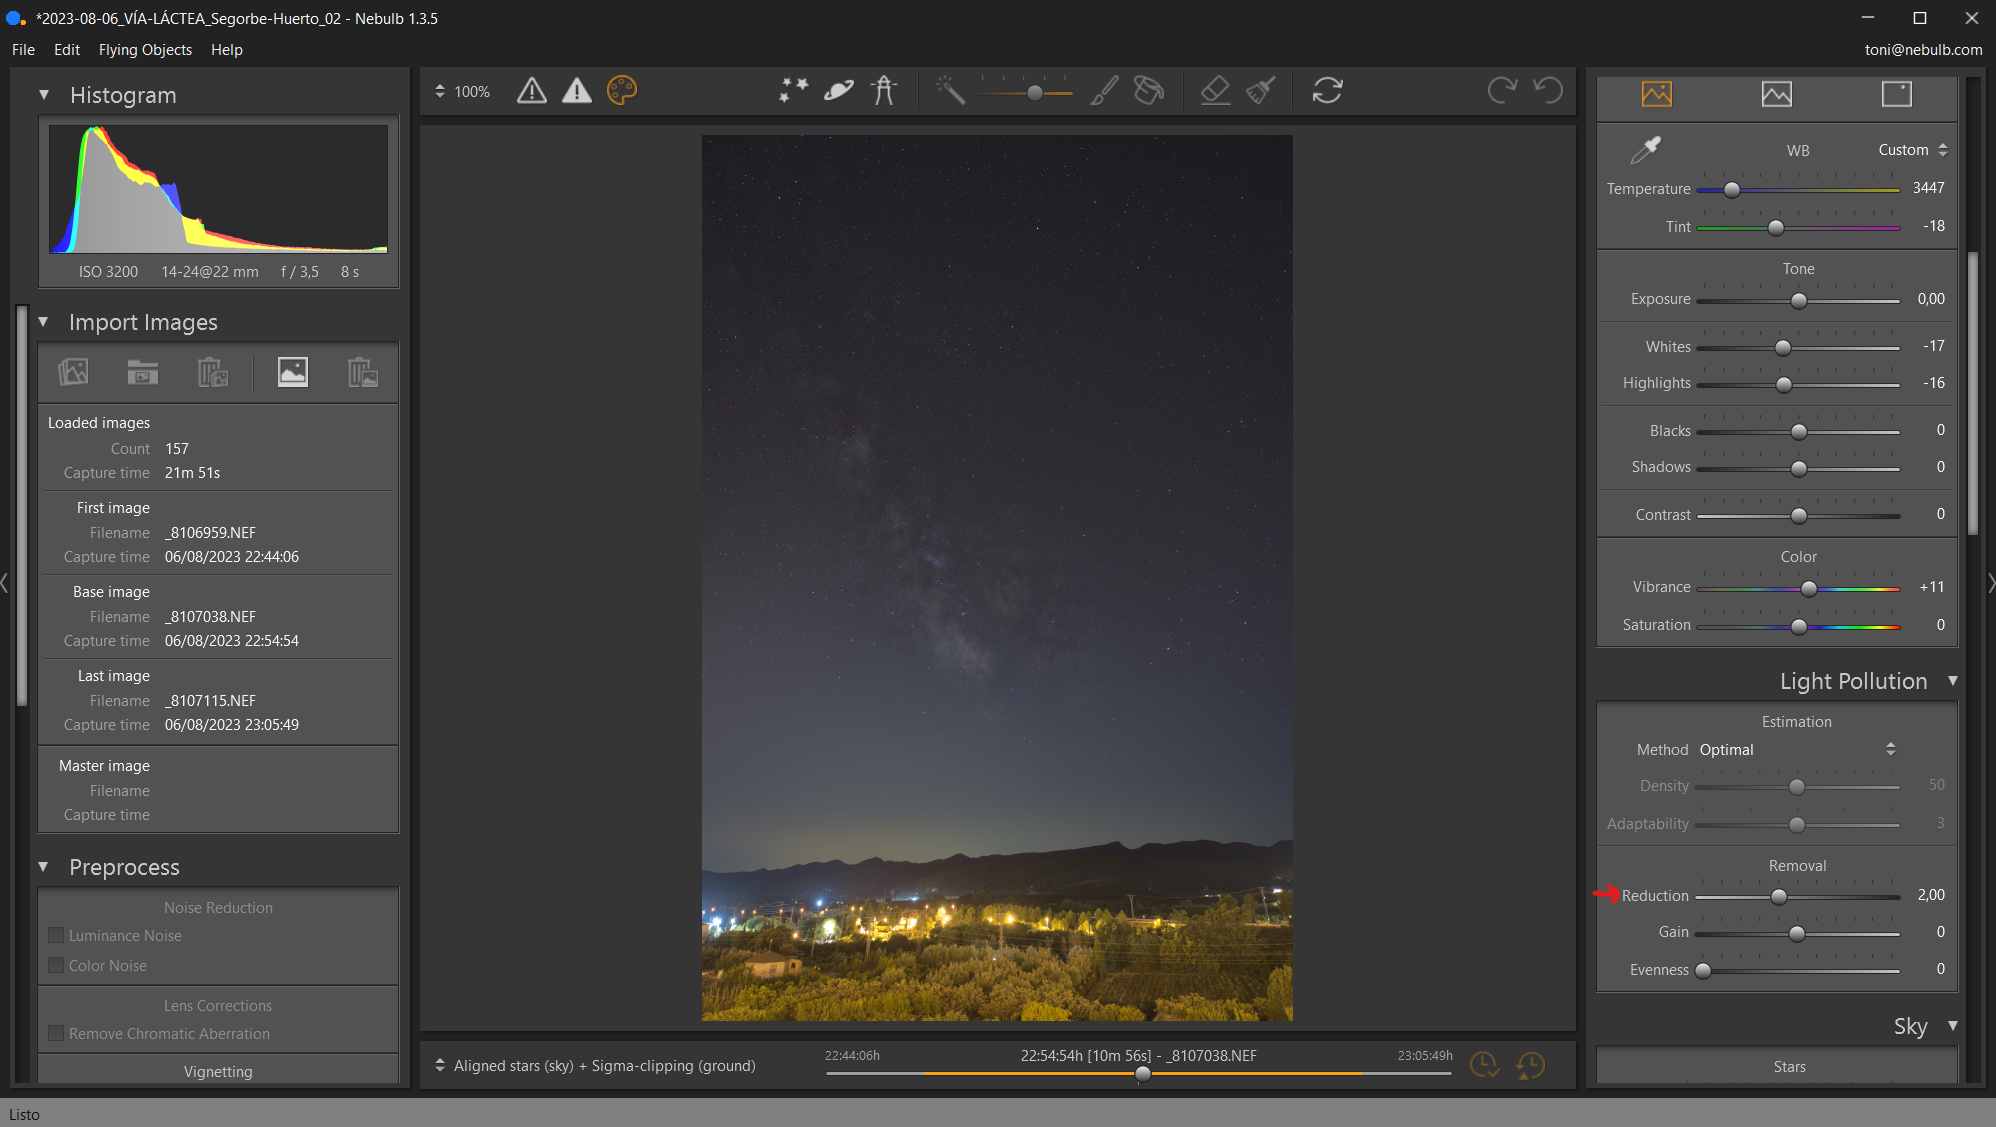Viewport: 1996px width, 1127px height.
Task: Toggle the orange color palette icon
Action: (x=622, y=91)
